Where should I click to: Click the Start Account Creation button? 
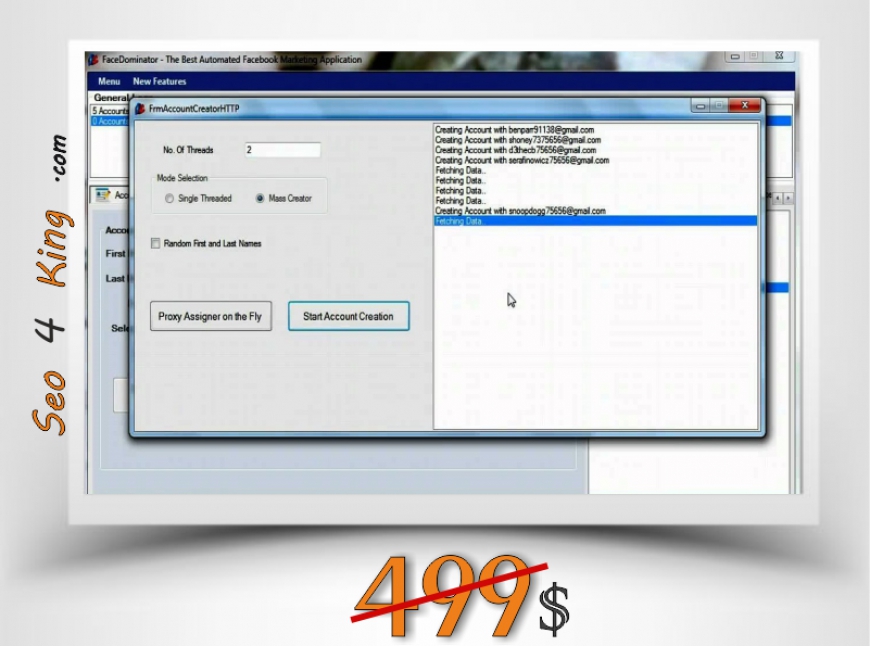coord(348,316)
